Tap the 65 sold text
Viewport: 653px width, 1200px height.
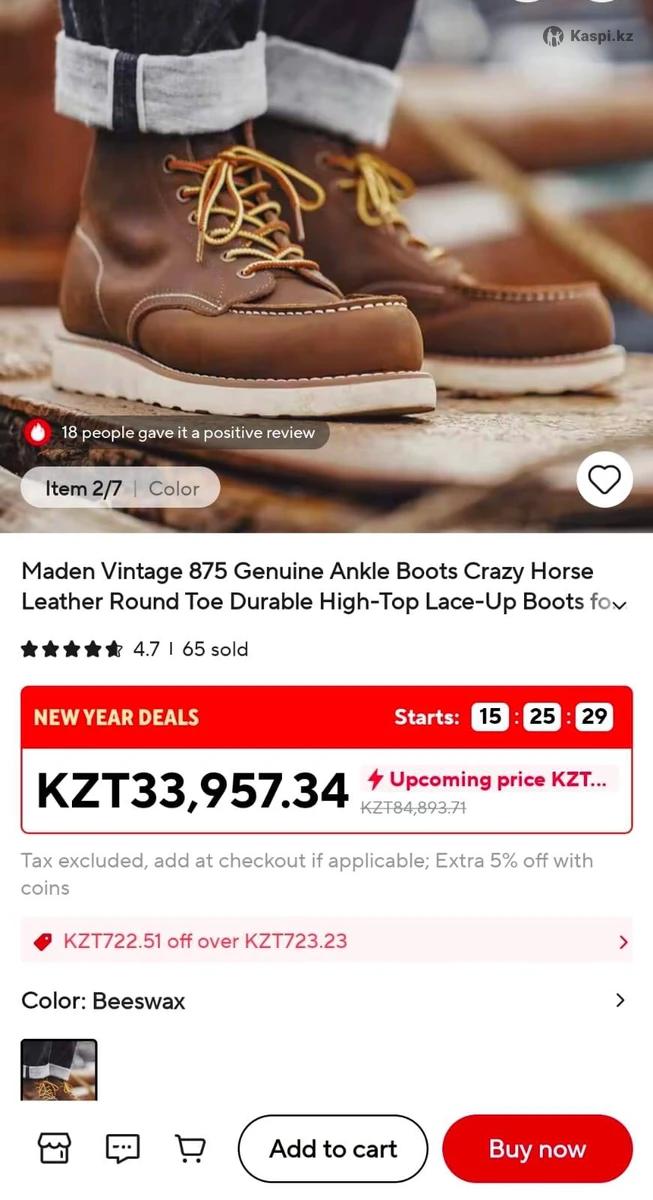(215, 649)
